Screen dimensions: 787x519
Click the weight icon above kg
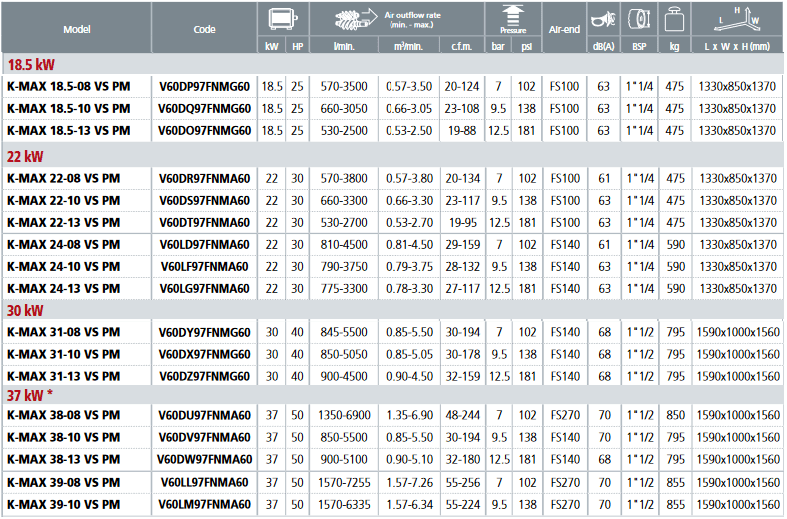674,20
